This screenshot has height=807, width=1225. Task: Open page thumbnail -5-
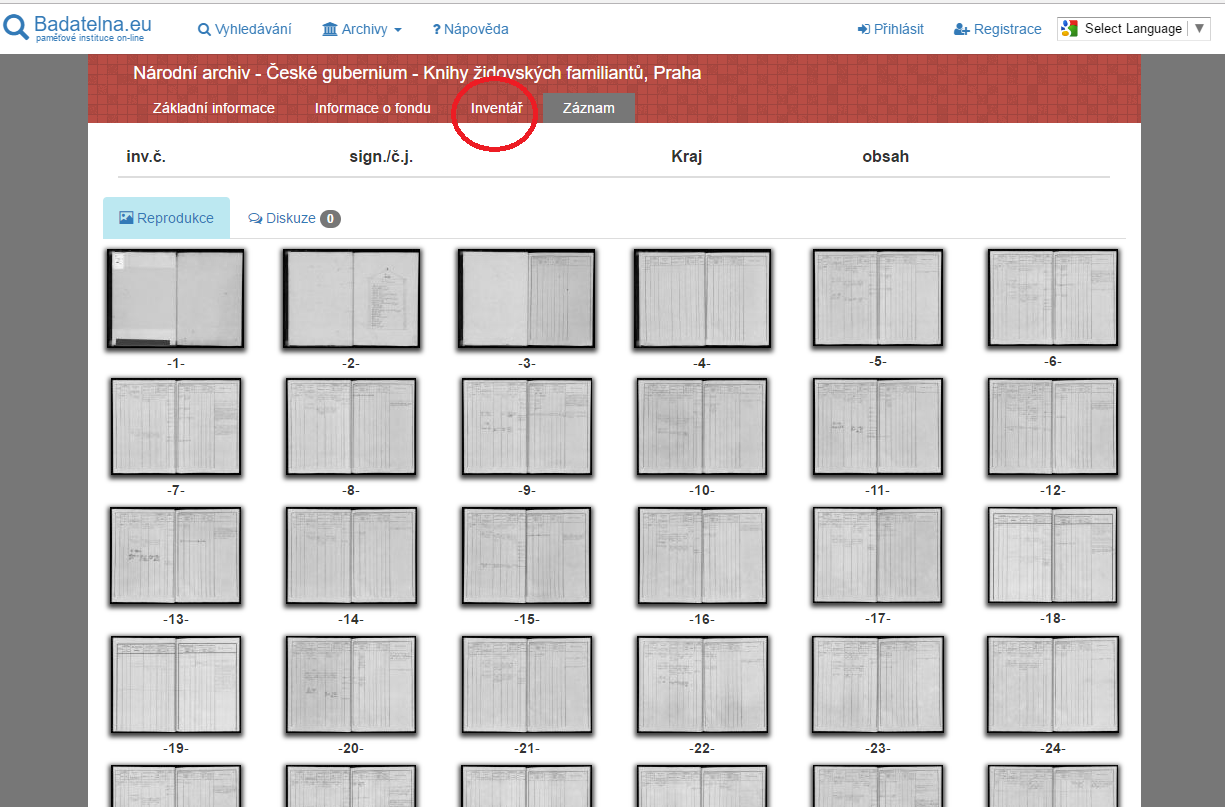click(x=878, y=298)
